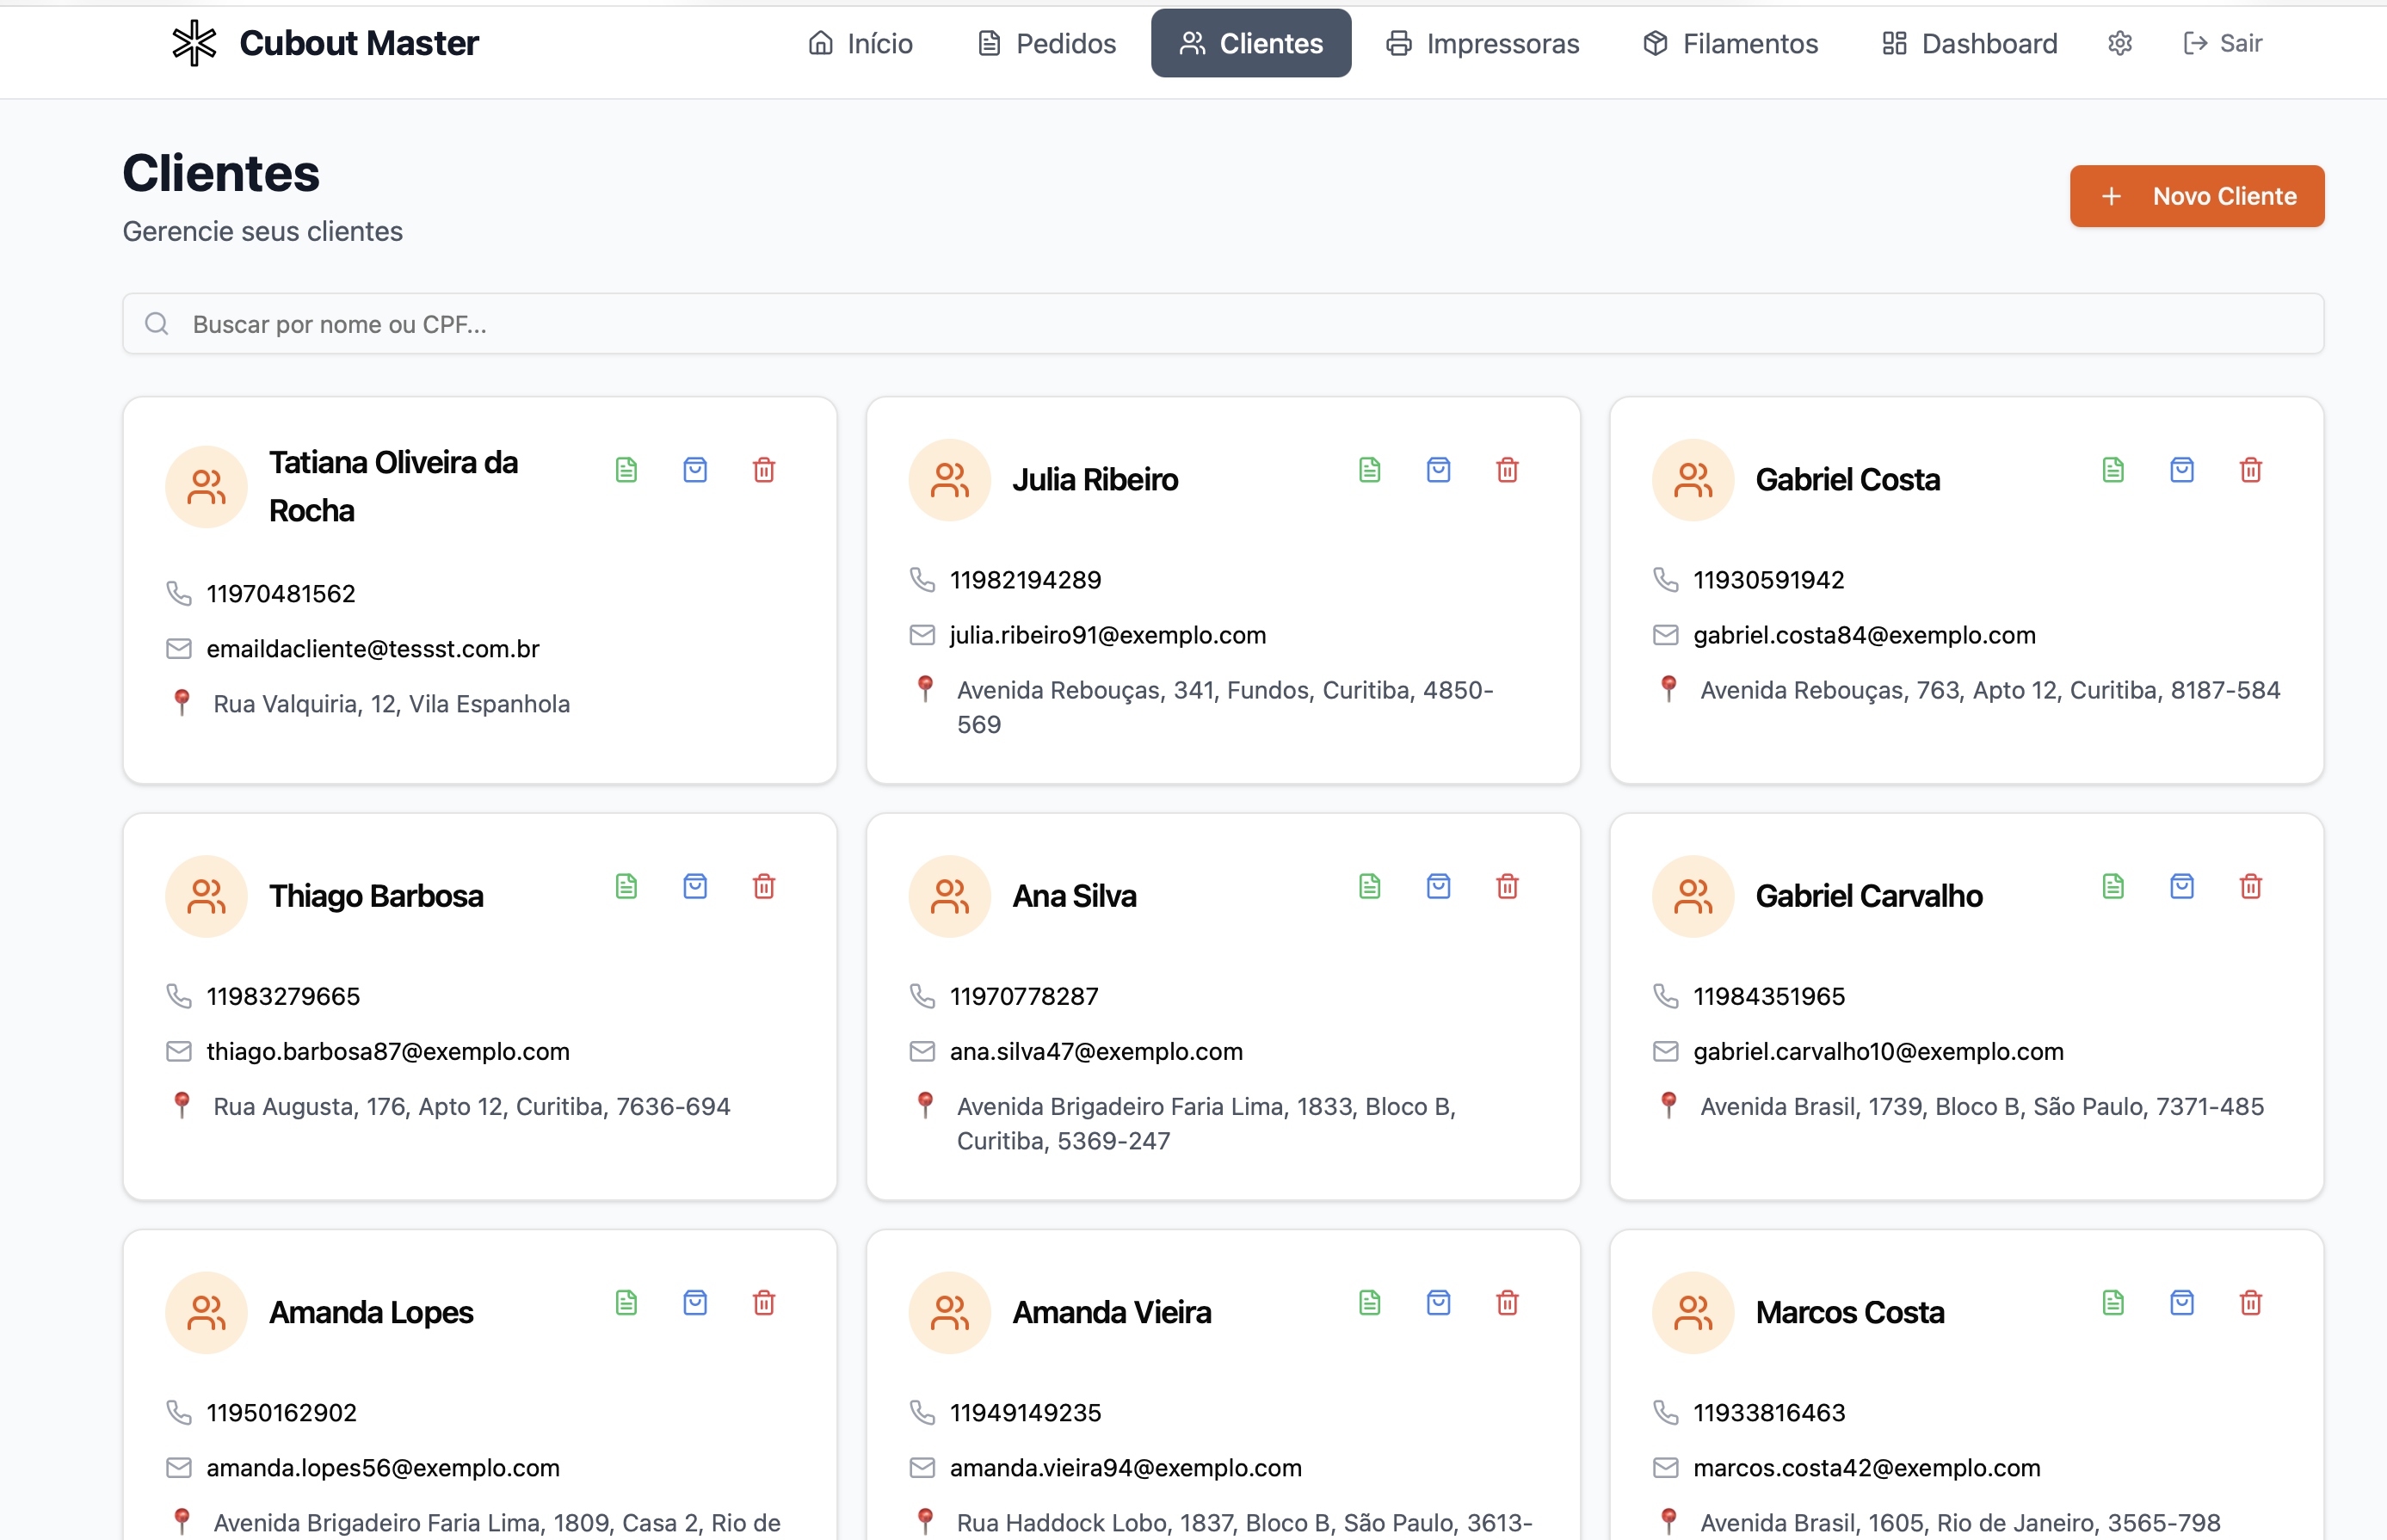The width and height of the screenshot is (2387, 1540).
Task: Delete Ana Silva via trash icon
Action: 1508,886
